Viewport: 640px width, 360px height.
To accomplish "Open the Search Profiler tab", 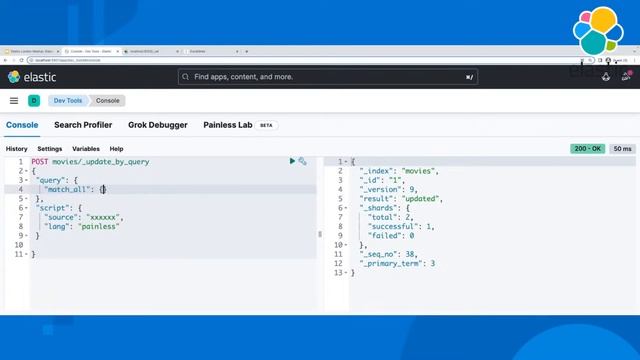I will click(83, 125).
